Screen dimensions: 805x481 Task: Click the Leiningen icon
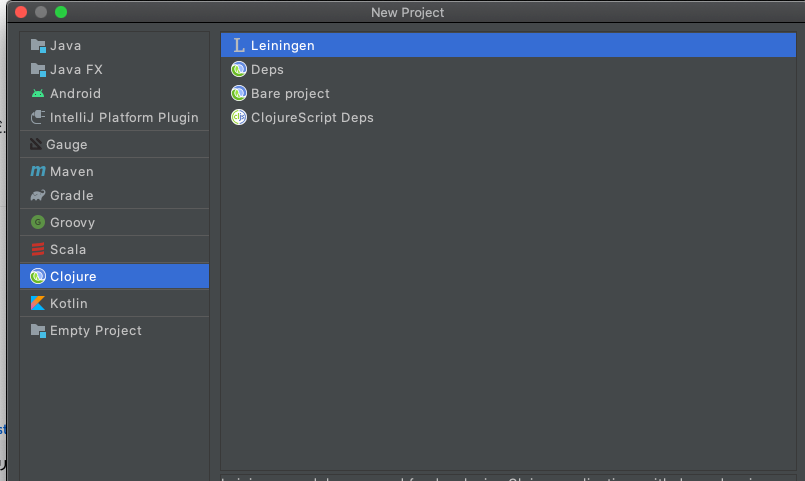(238, 45)
